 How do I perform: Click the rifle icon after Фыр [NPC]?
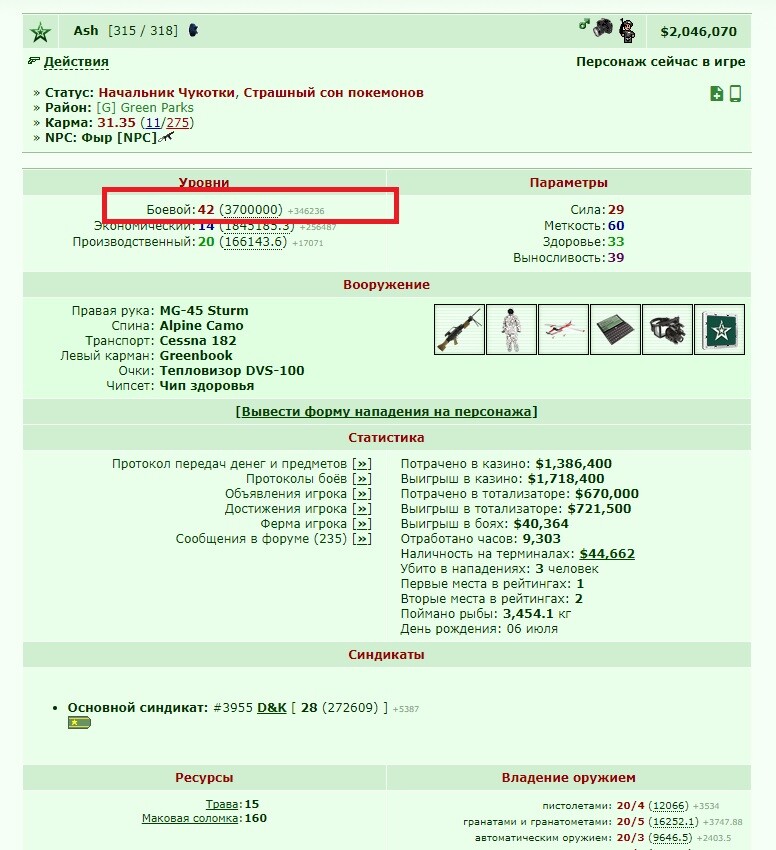pyautogui.click(x=166, y=137)
